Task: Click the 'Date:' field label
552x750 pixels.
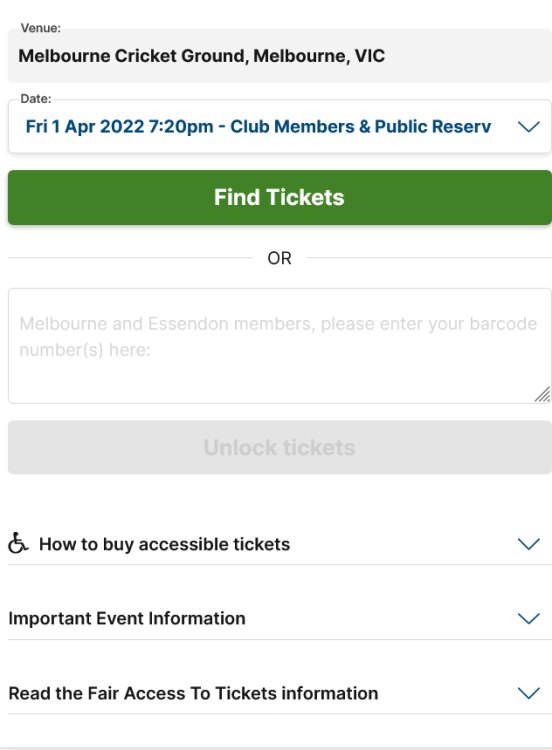Action: tap(36, 99)
